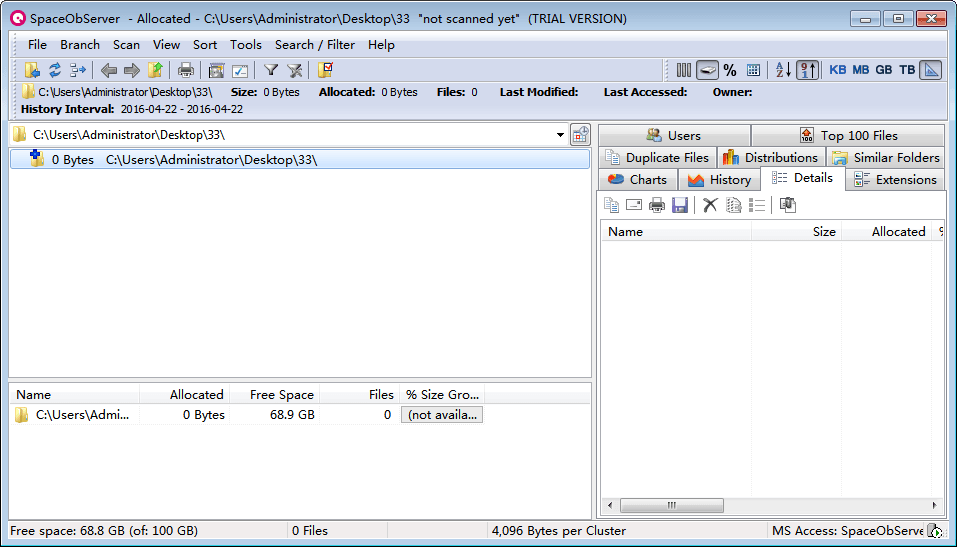The width and height of the screenshot is (957, 547).
Task: Click the file count grid icon
Action: click(x=753, y=70)
